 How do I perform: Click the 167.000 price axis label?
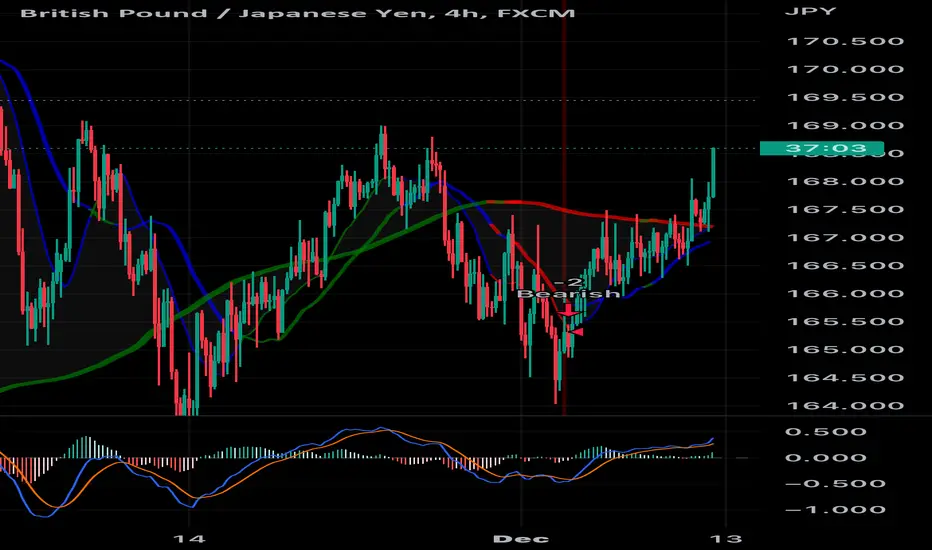[x=845, y=237]
